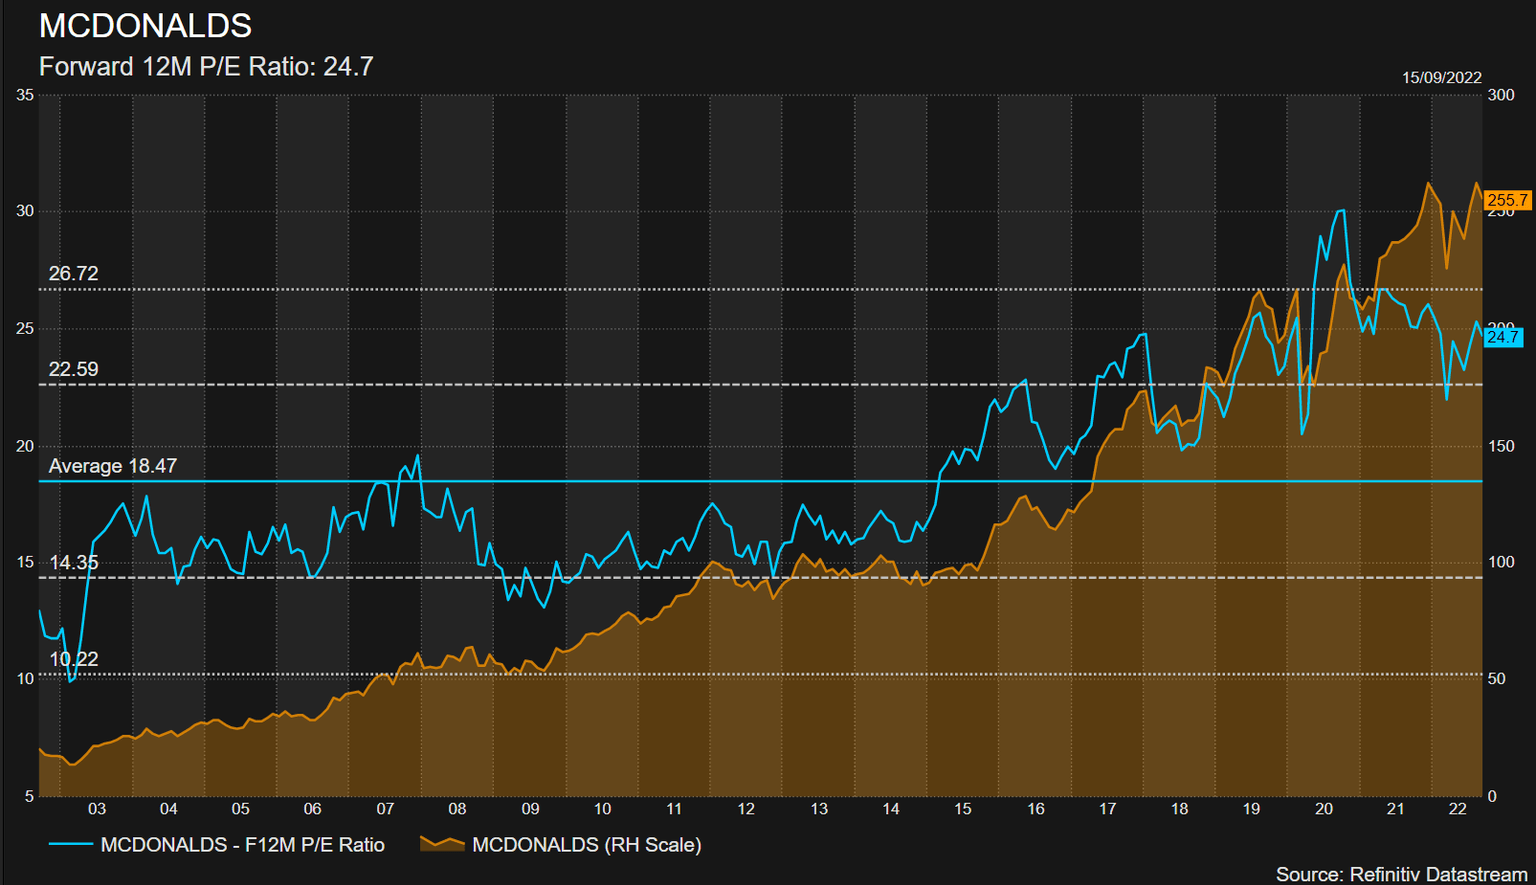
Task: Click the 14.35 dashed line label
Action: click(x=74, y=563)
